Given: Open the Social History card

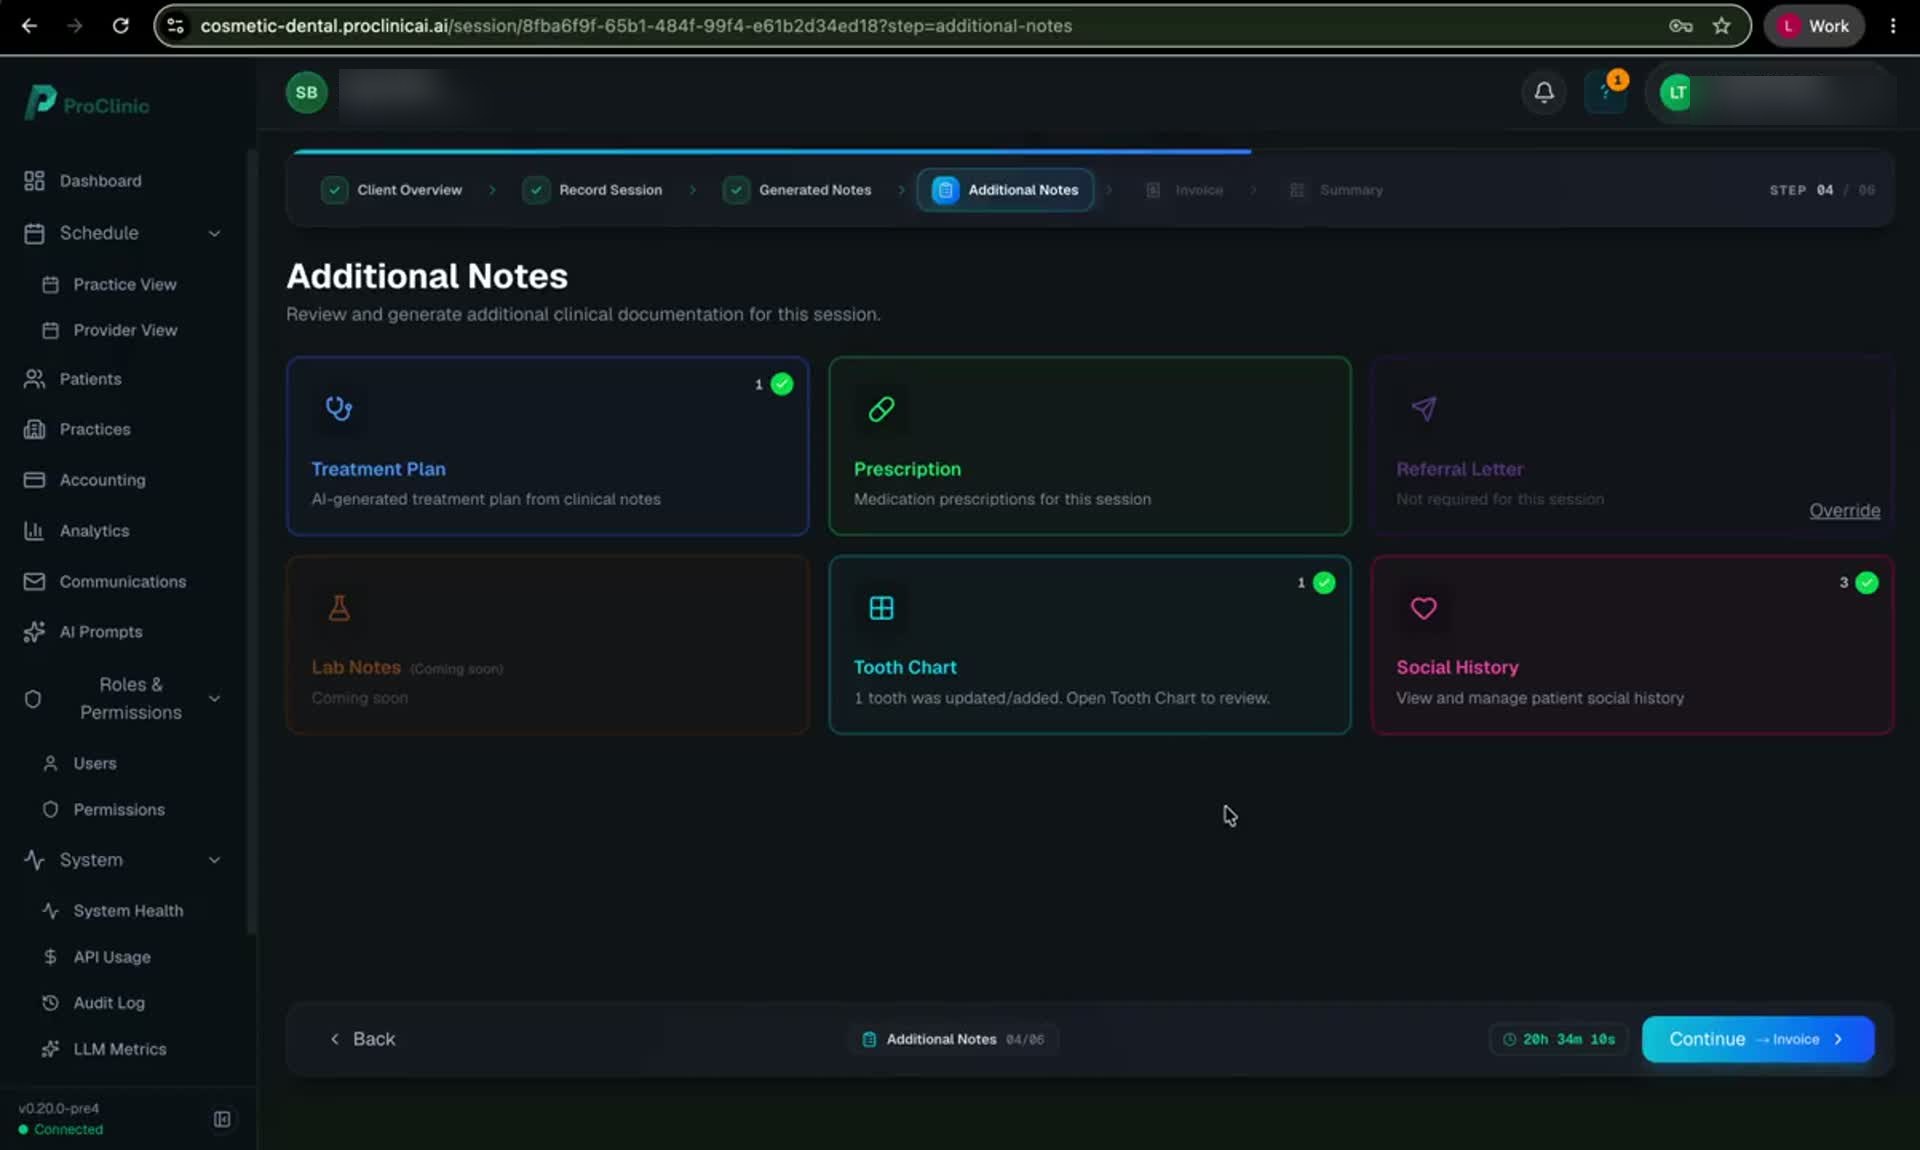Looking at the screenshot, I should 1632,645.
